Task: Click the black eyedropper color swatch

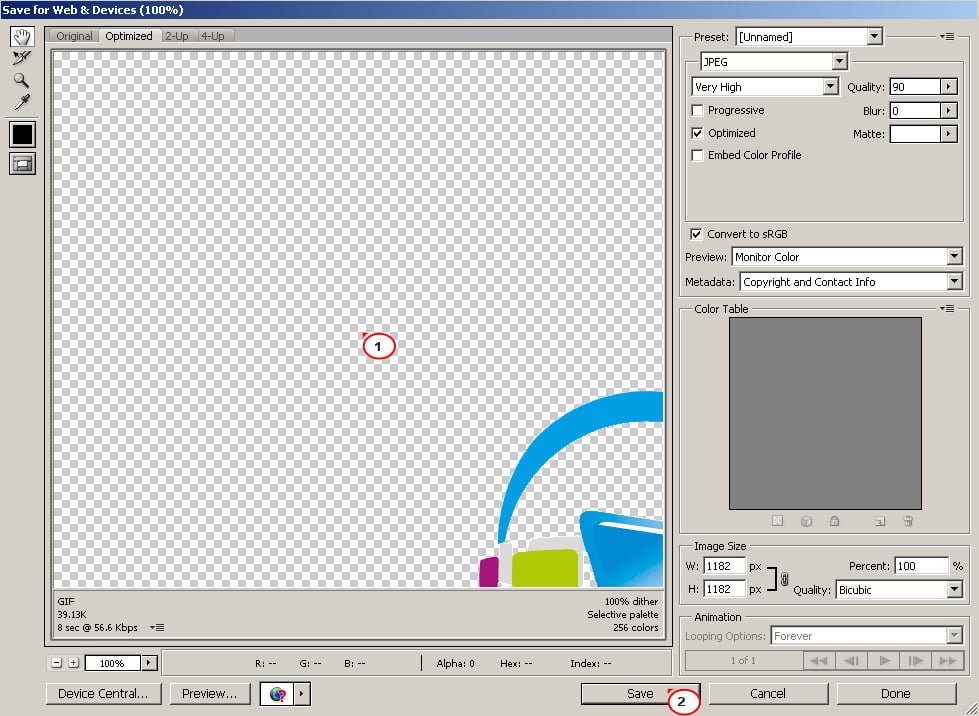Action: point(22,133)
